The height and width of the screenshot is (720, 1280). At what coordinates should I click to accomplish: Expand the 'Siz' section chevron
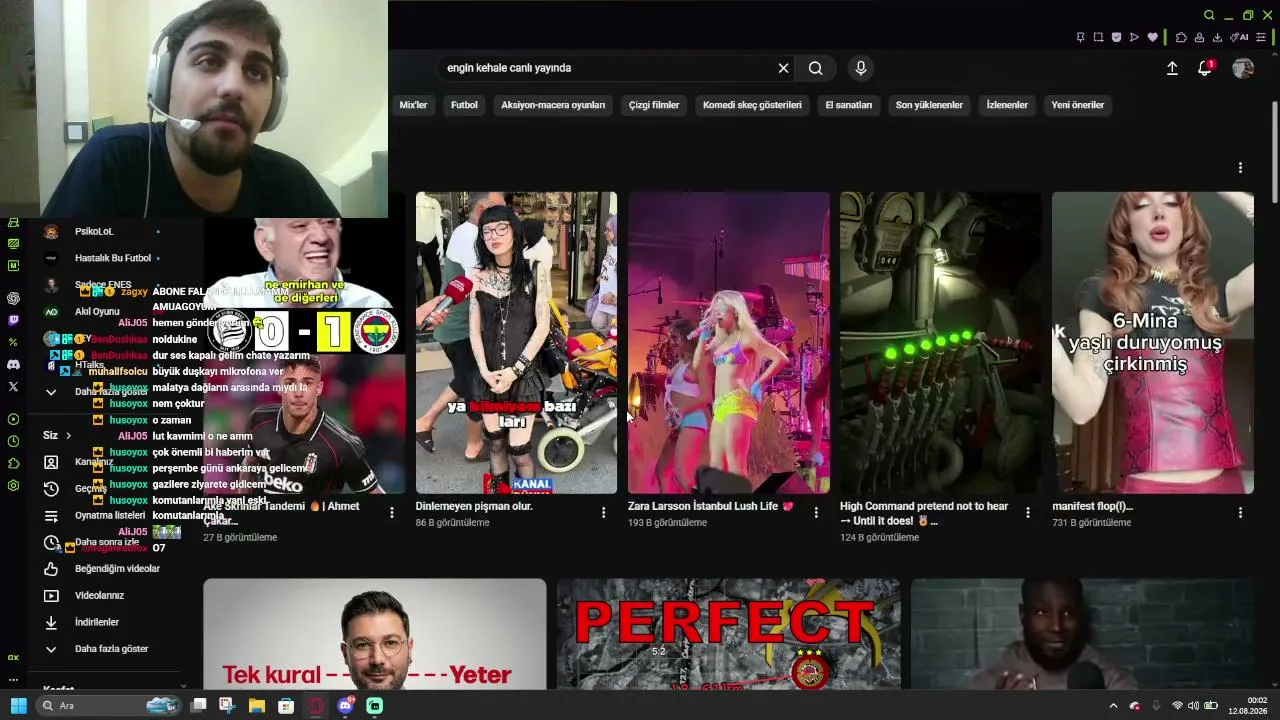pos(68,436)
